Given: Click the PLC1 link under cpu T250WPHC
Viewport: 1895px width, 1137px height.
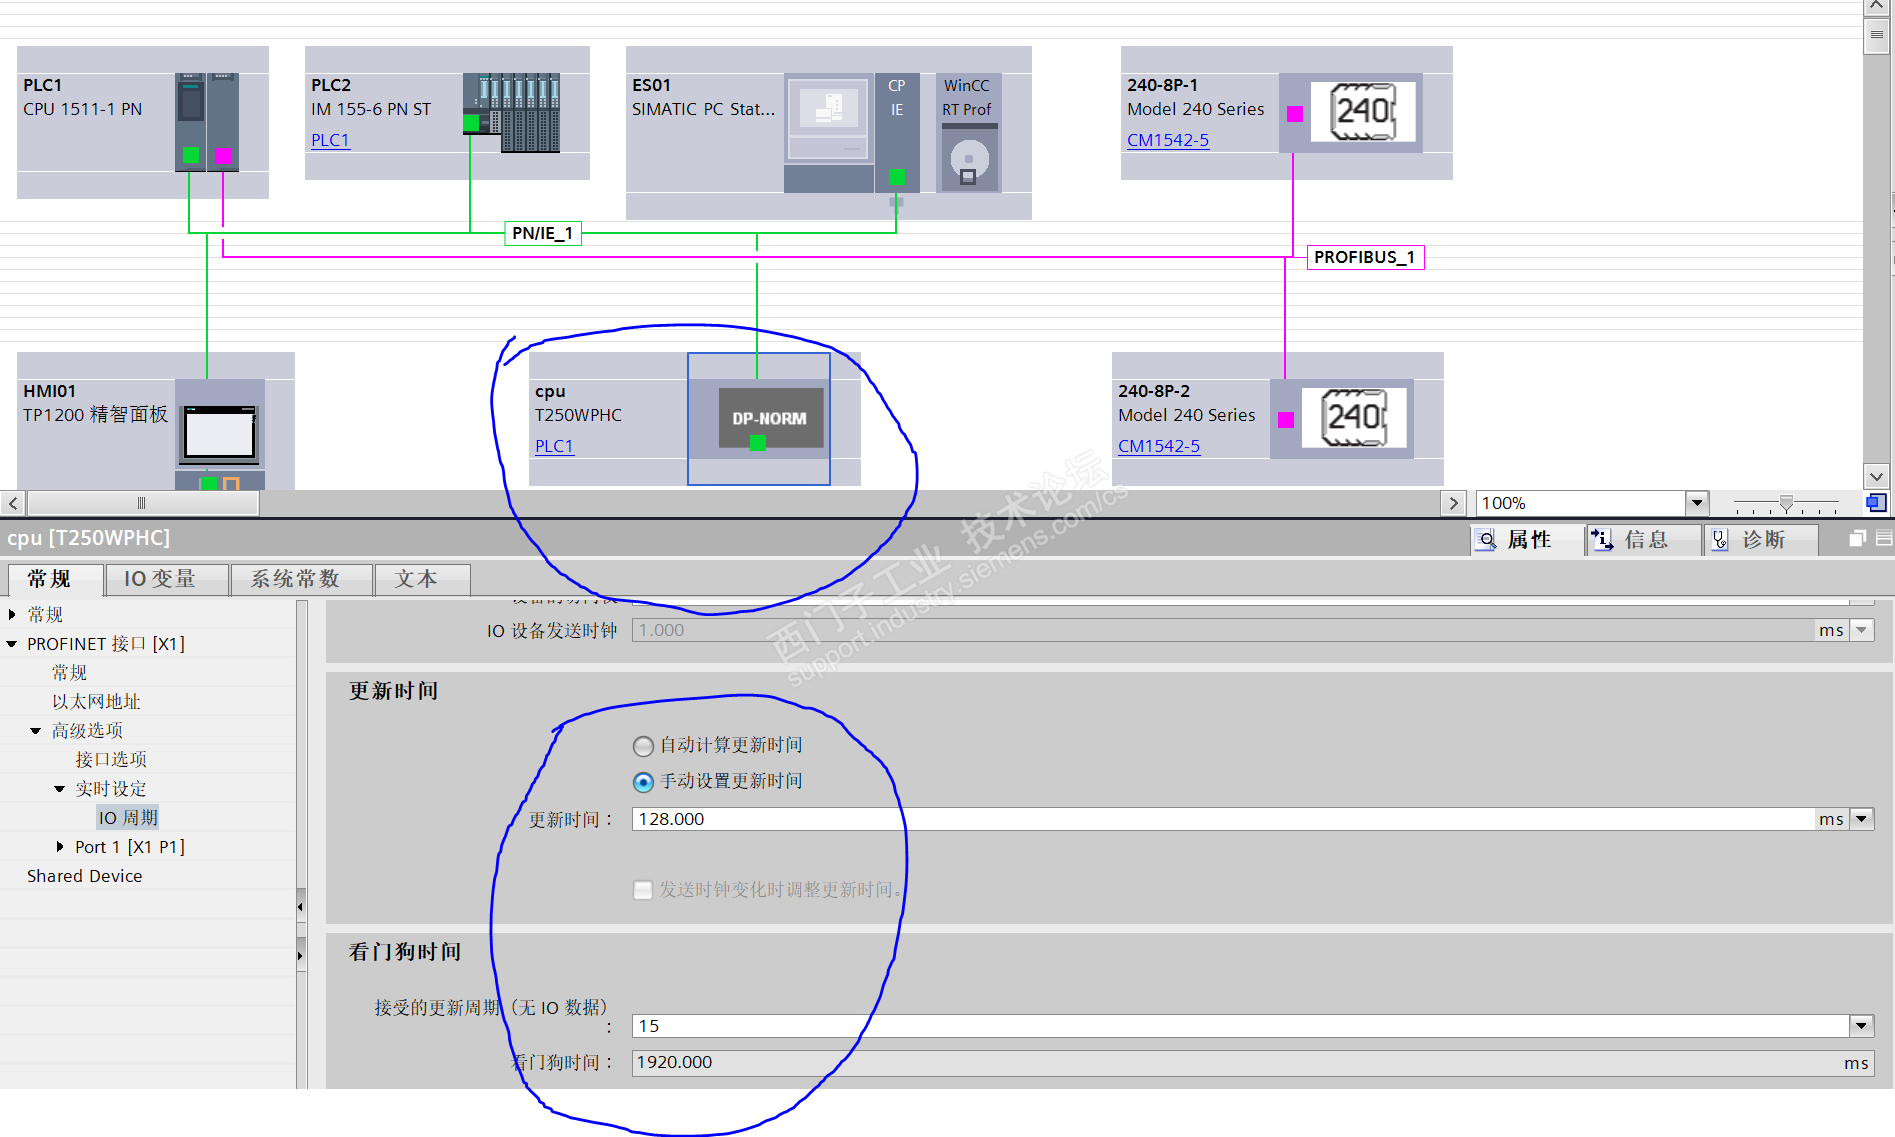Looking at the screenshot, I should [554, 446].
